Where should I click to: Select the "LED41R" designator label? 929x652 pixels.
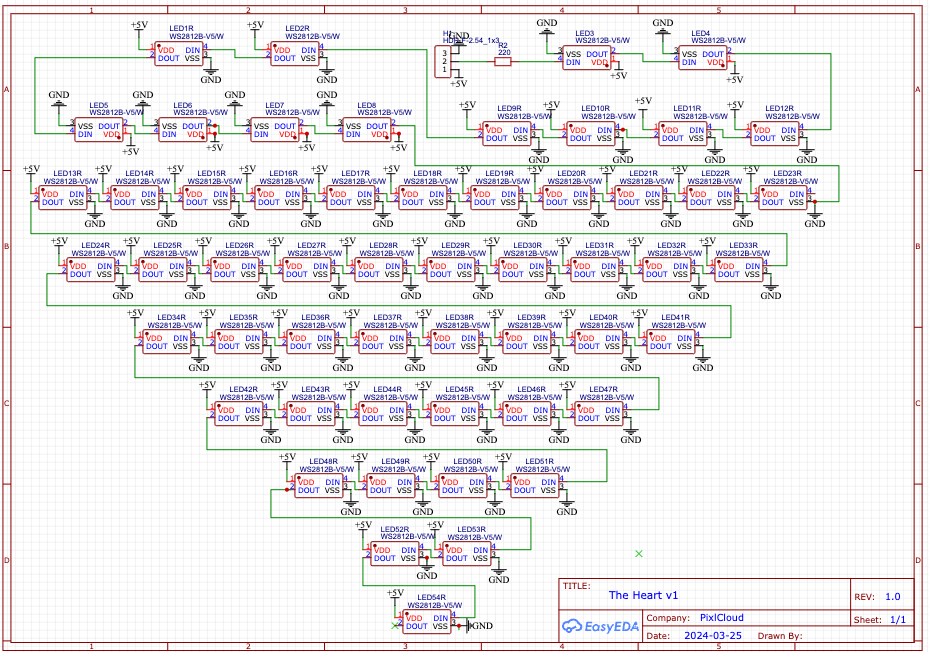(x=675, y=317)
